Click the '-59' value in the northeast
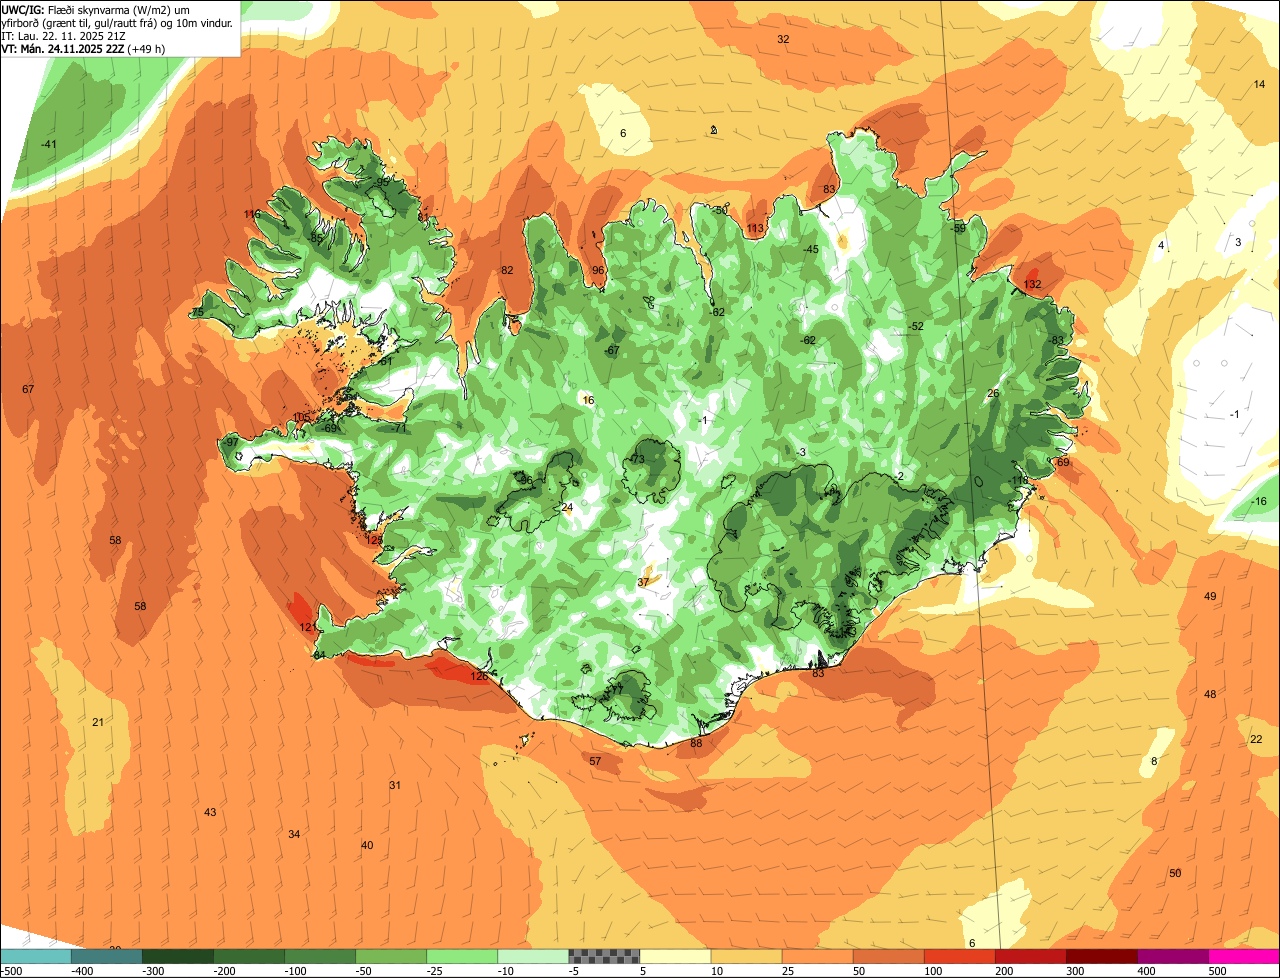Viewport: 1280px width, 978px height. [959, 229]
